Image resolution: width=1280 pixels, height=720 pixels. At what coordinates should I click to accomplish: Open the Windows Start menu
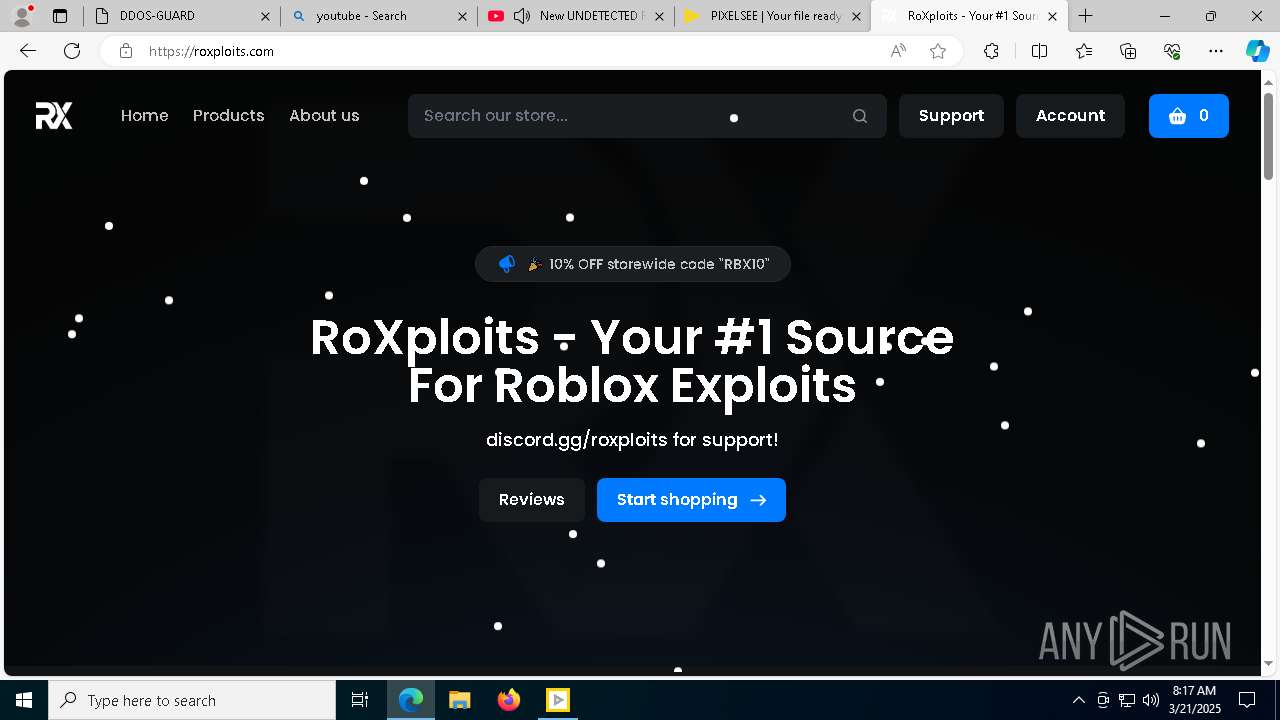pos(24,700)
